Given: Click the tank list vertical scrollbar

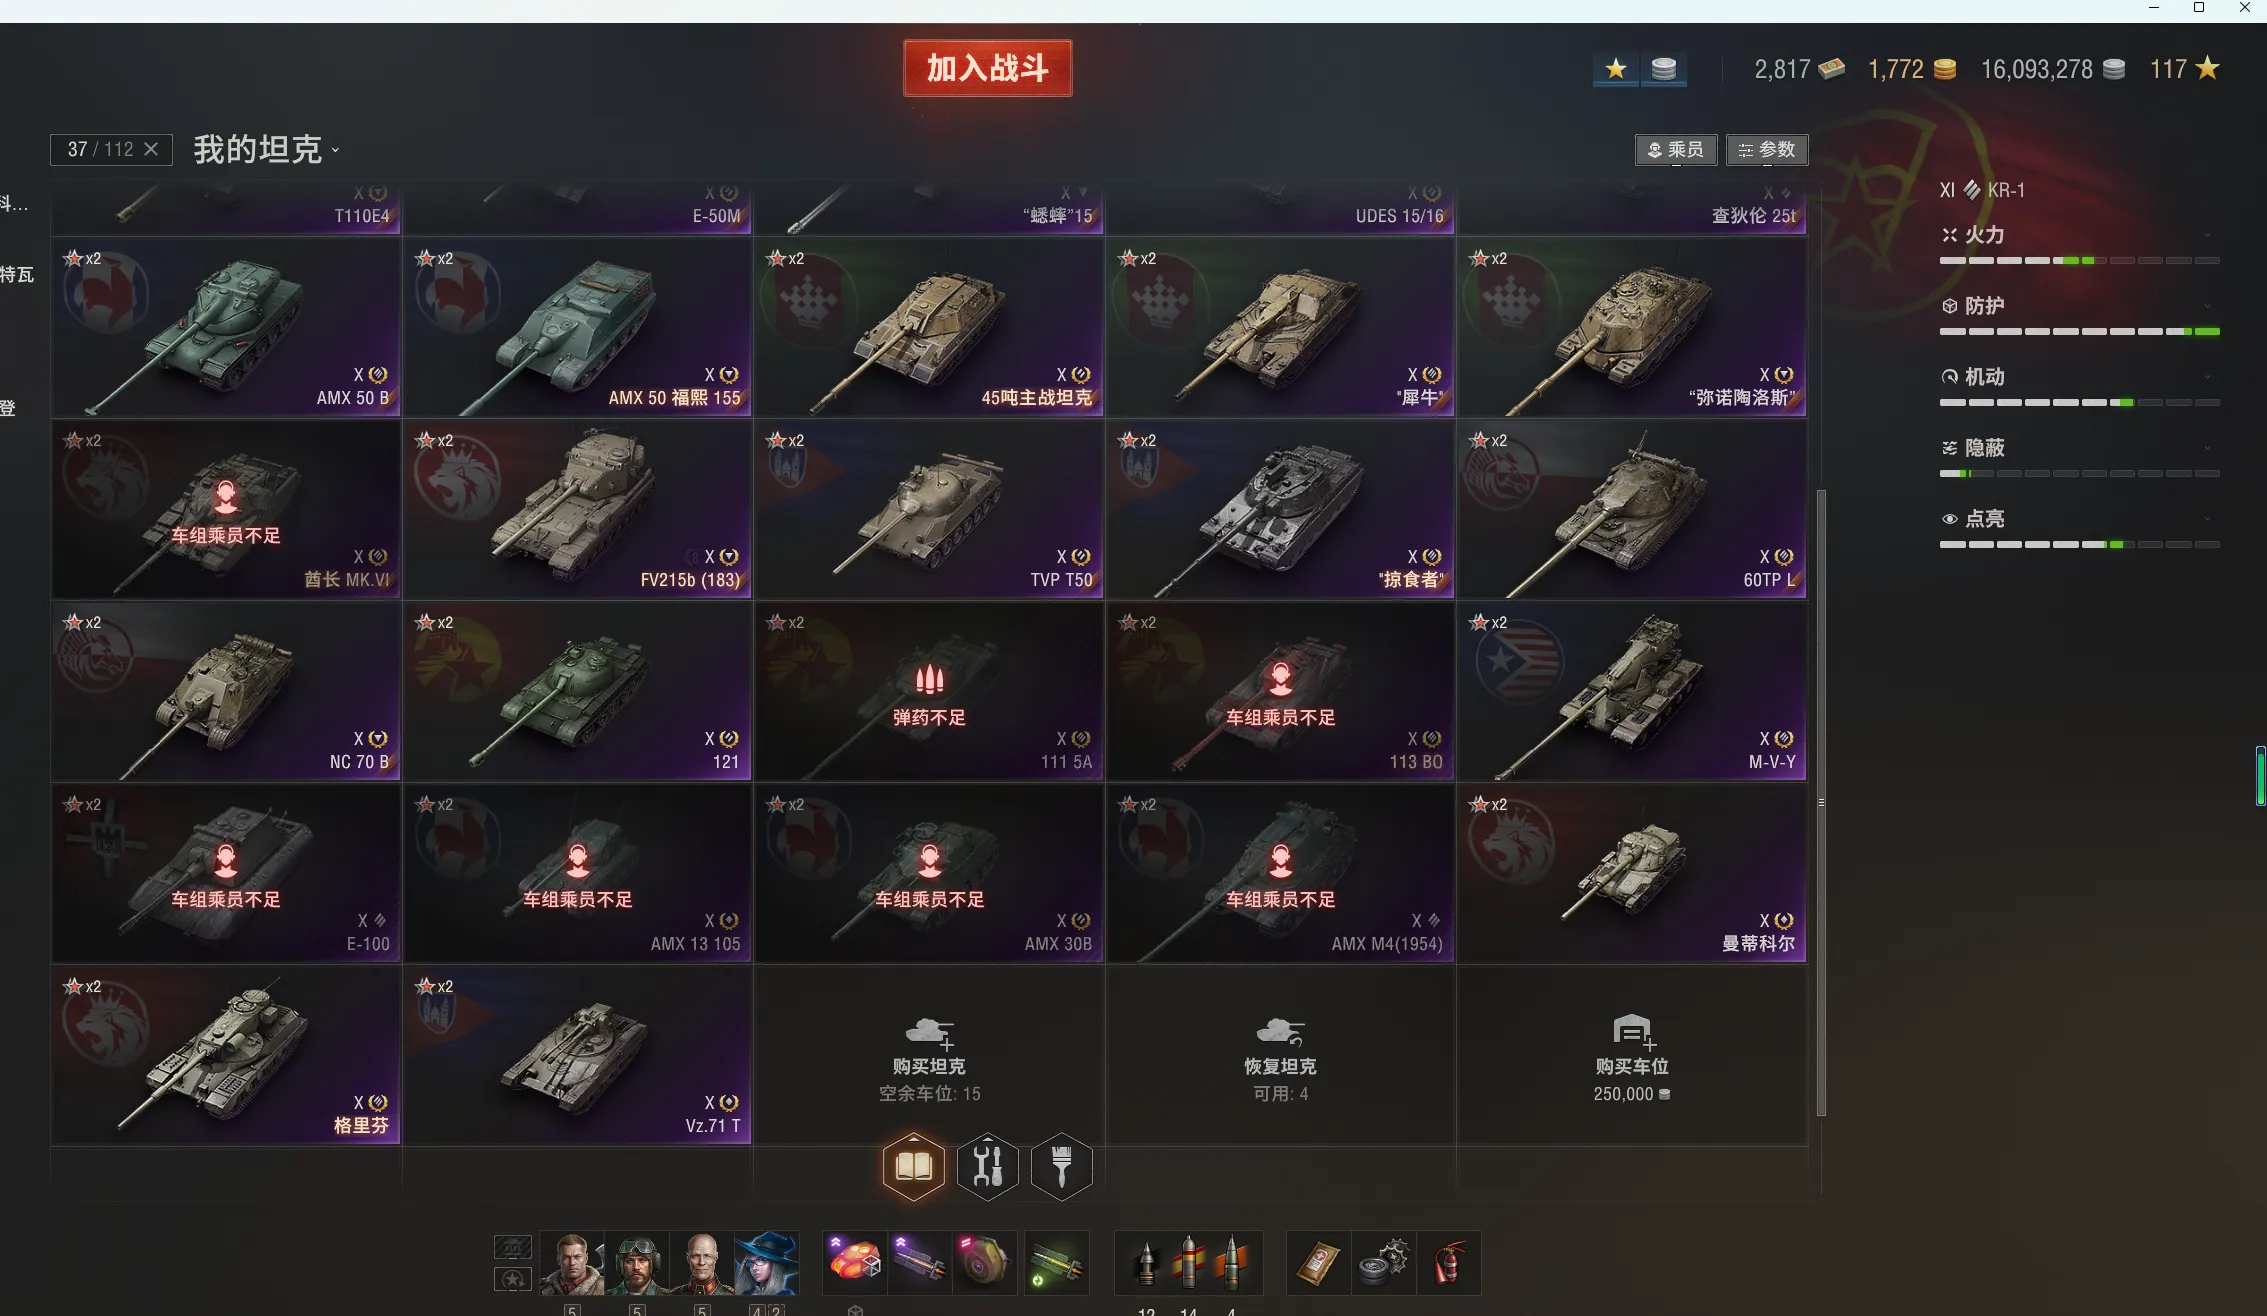Looking at the screenshot, I should 1821,802.
